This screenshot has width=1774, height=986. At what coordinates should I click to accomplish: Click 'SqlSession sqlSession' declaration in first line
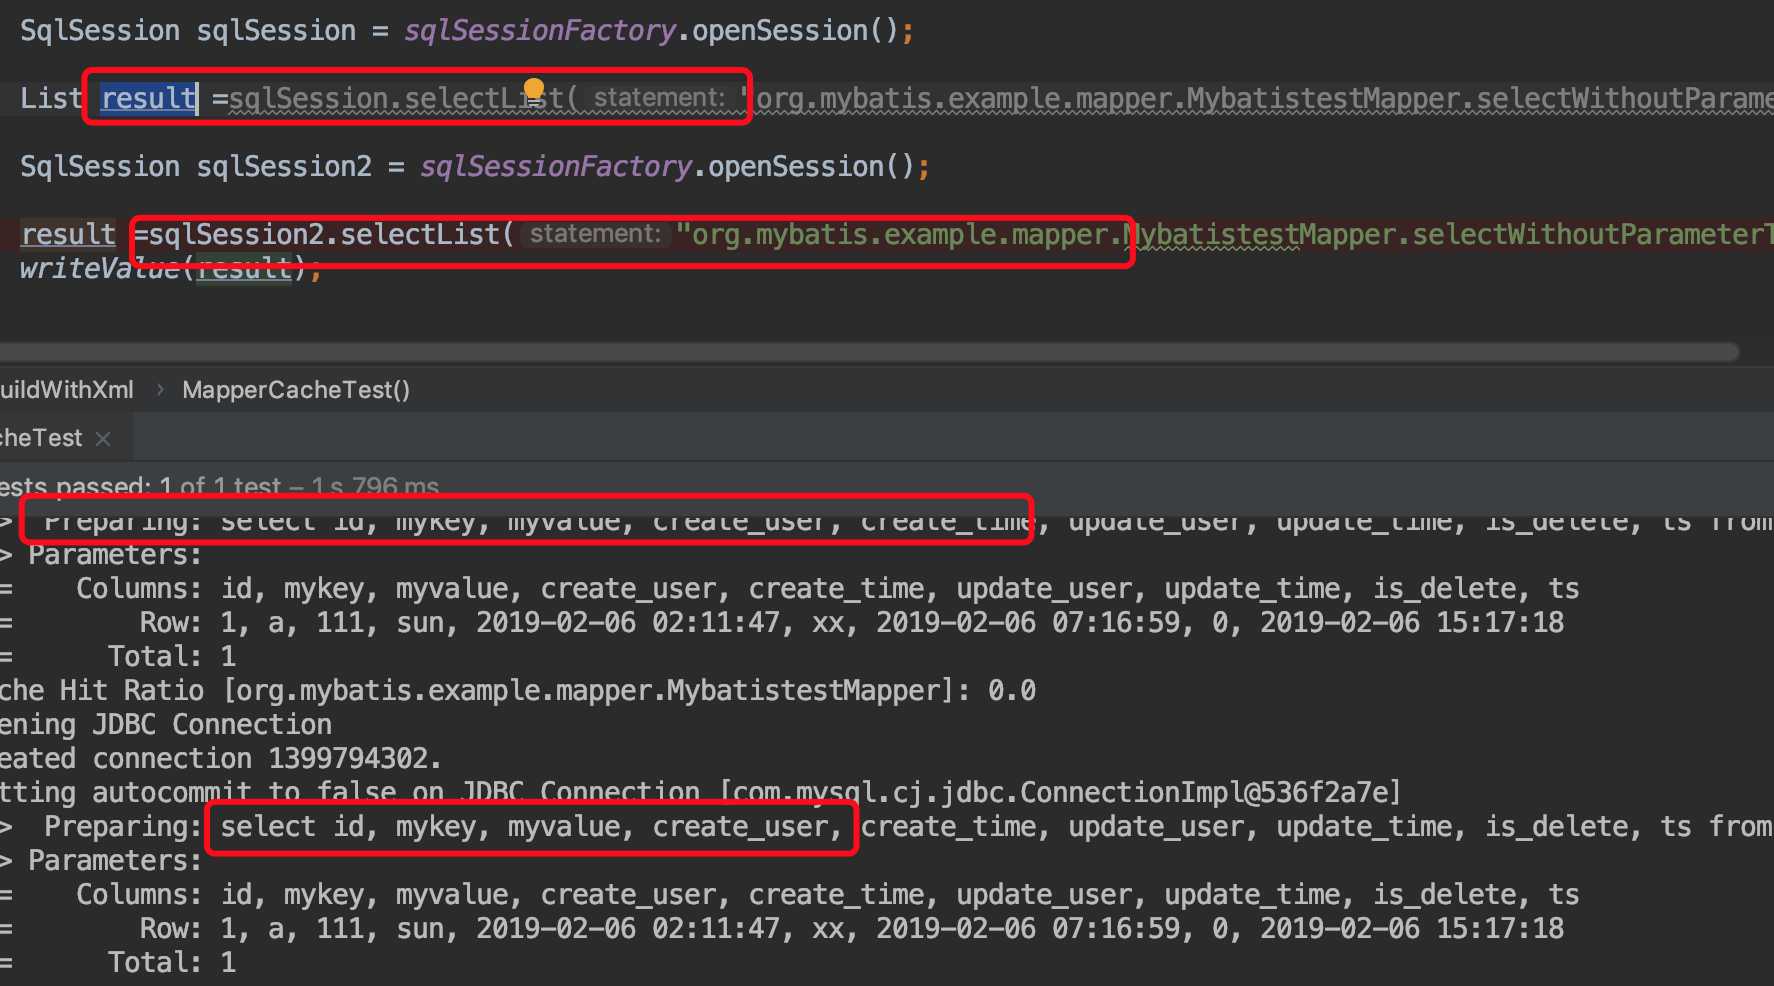click(x=188, y=30)
